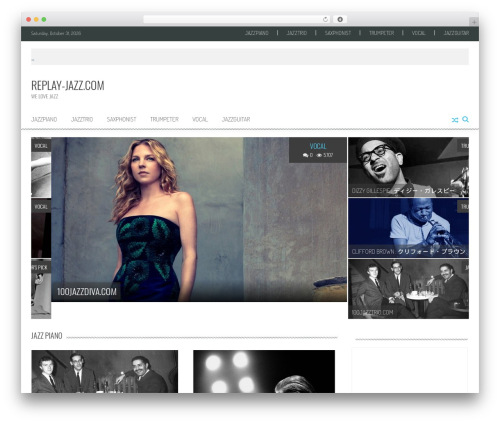Click the JAZZ PIANO section heading

point(47,336)
